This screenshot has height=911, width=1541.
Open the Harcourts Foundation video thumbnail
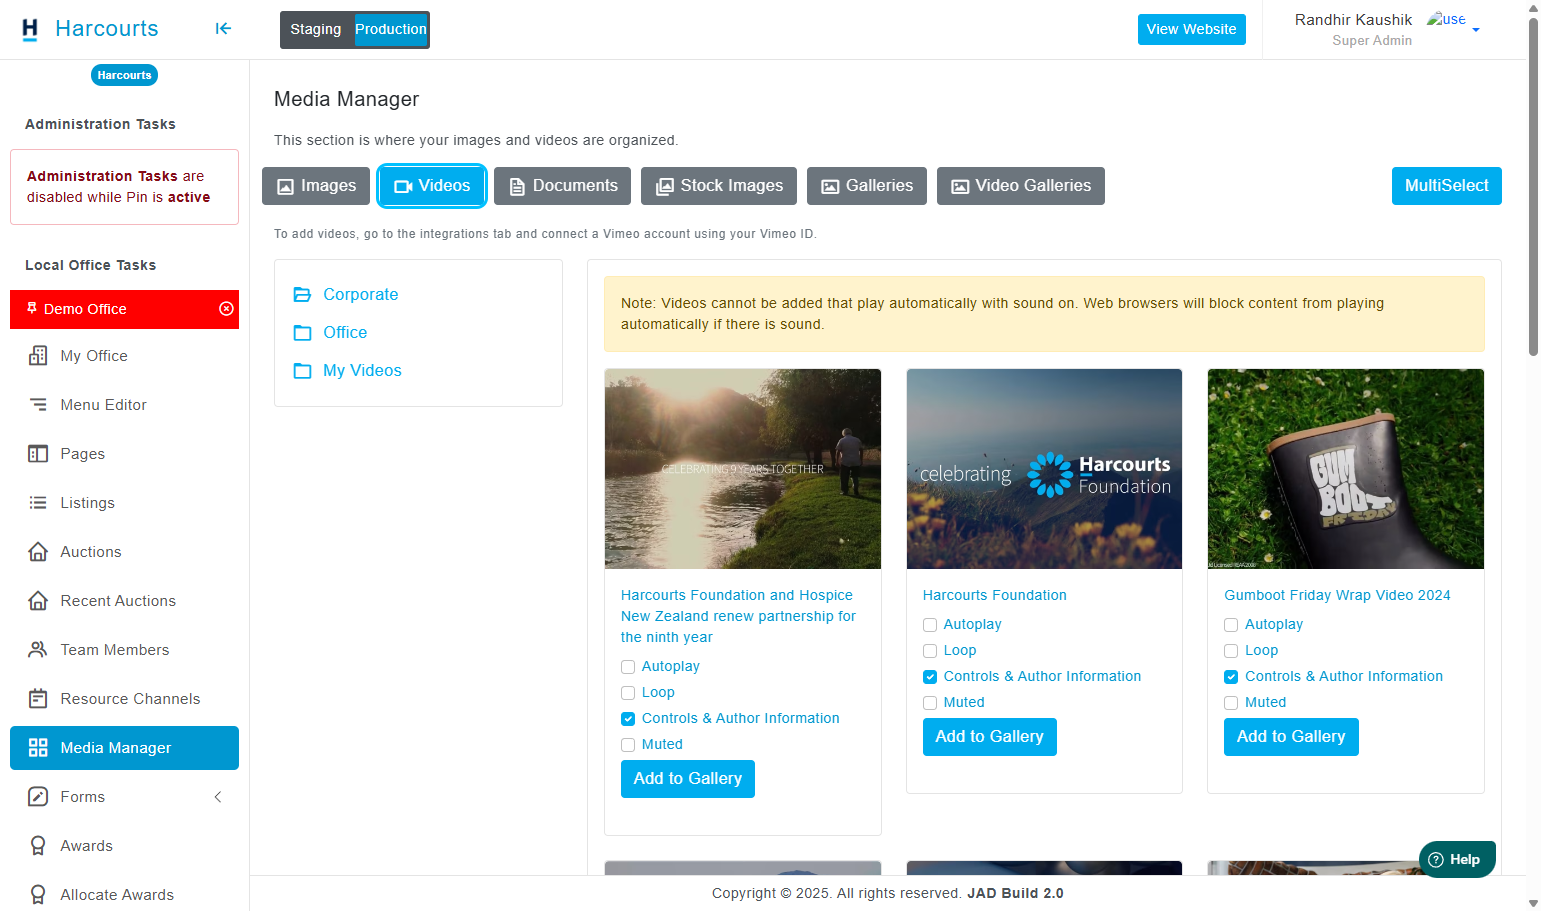pyautogui.click(x=1044, y=469)
